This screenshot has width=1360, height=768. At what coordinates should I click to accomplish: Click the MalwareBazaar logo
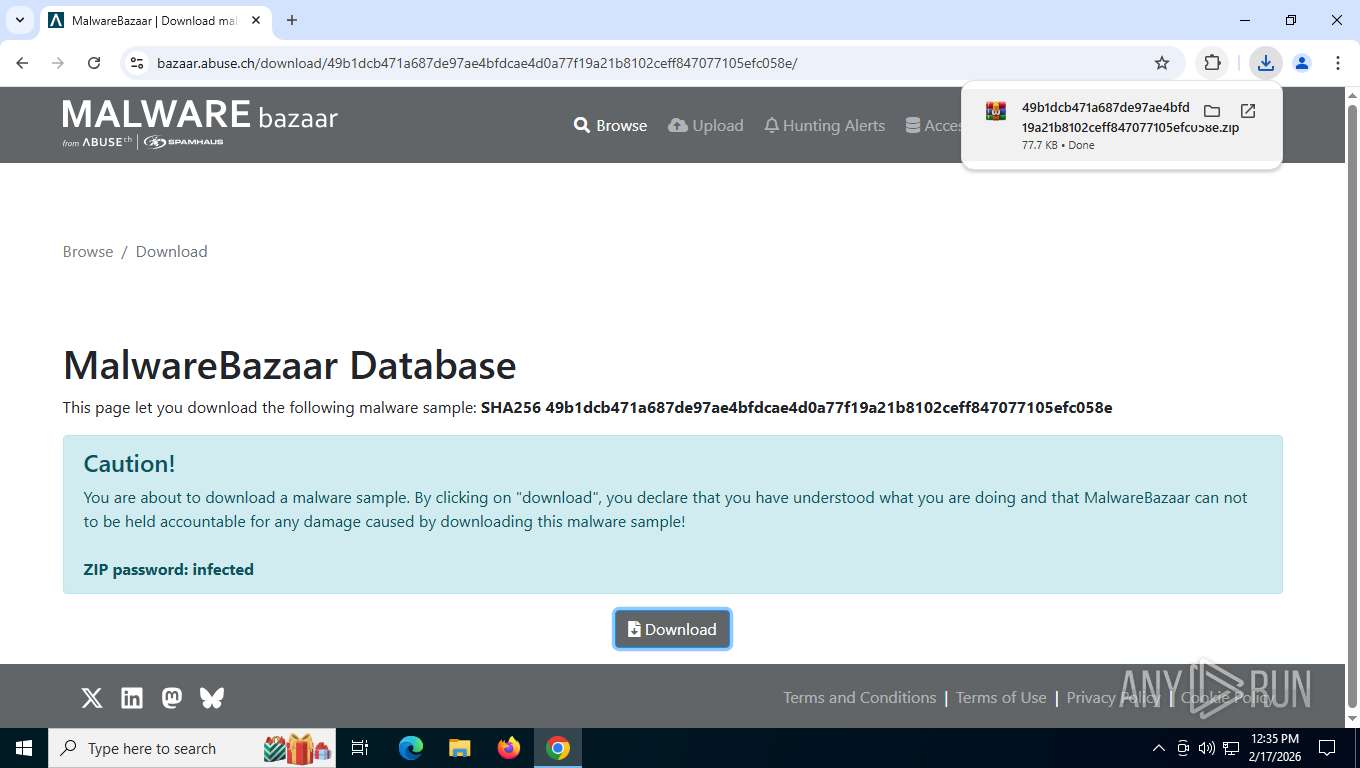[x=200, y=123]
